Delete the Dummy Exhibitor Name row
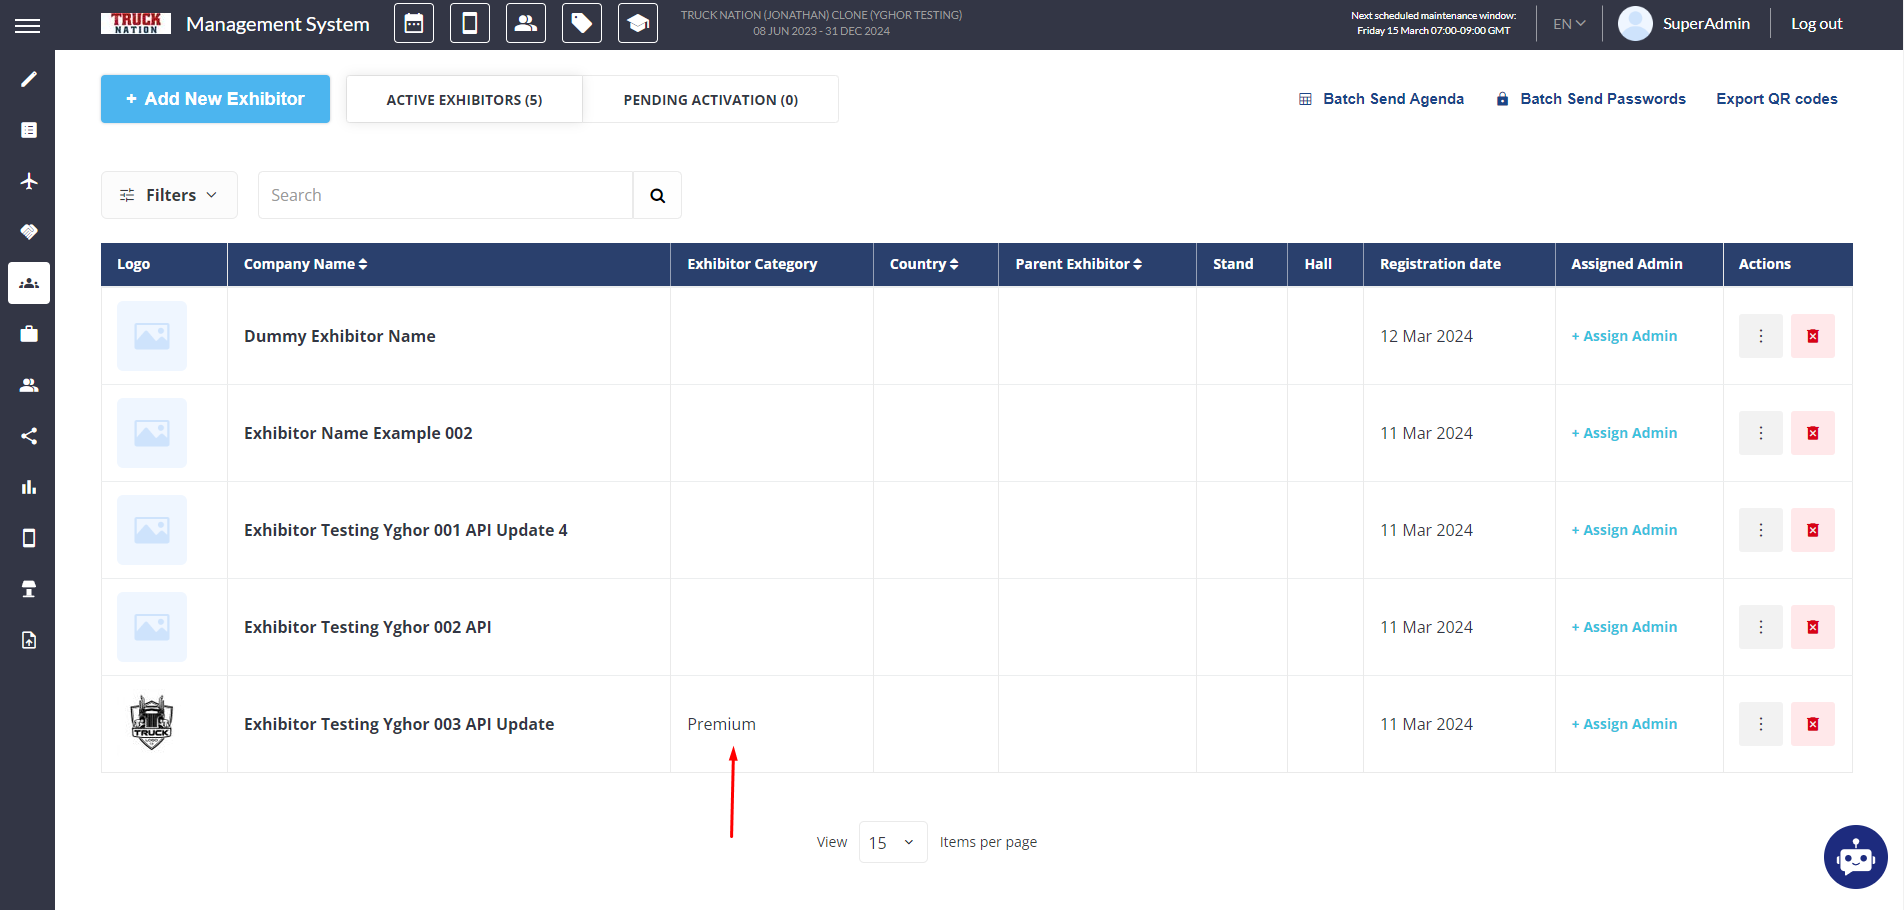 [x=1812, y=336]
